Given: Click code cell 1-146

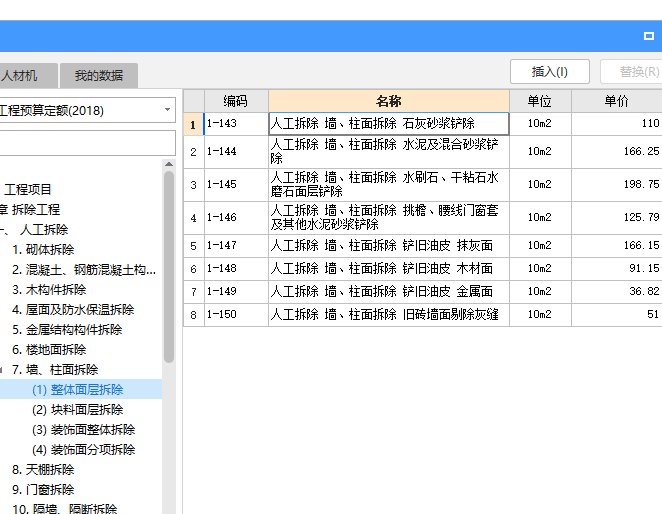Looking at the screenshot, I should click(236, 218).
